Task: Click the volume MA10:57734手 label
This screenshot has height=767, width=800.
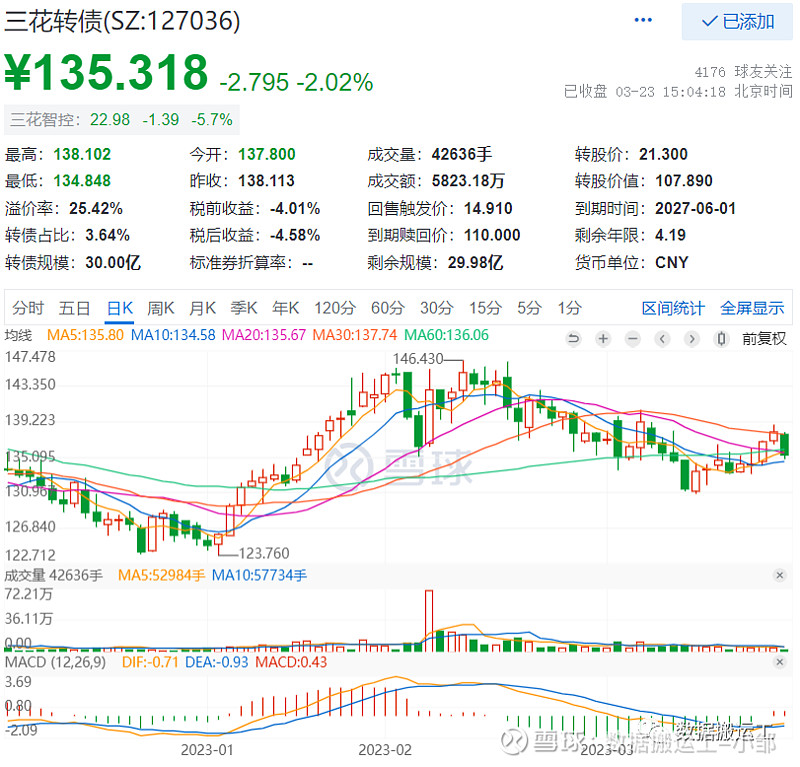Action: (260, 576)
